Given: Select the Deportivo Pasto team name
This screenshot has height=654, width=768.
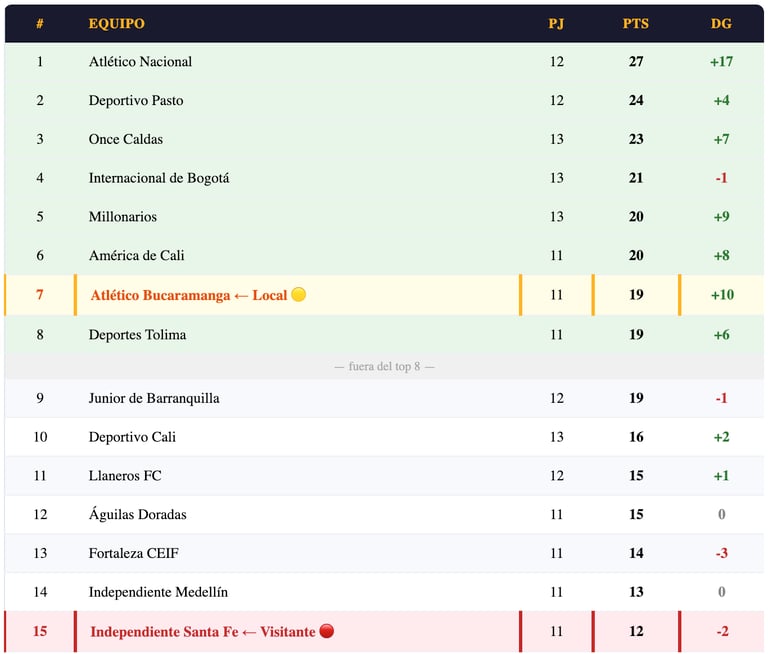Looking at the screenshot, I should 136,101.
